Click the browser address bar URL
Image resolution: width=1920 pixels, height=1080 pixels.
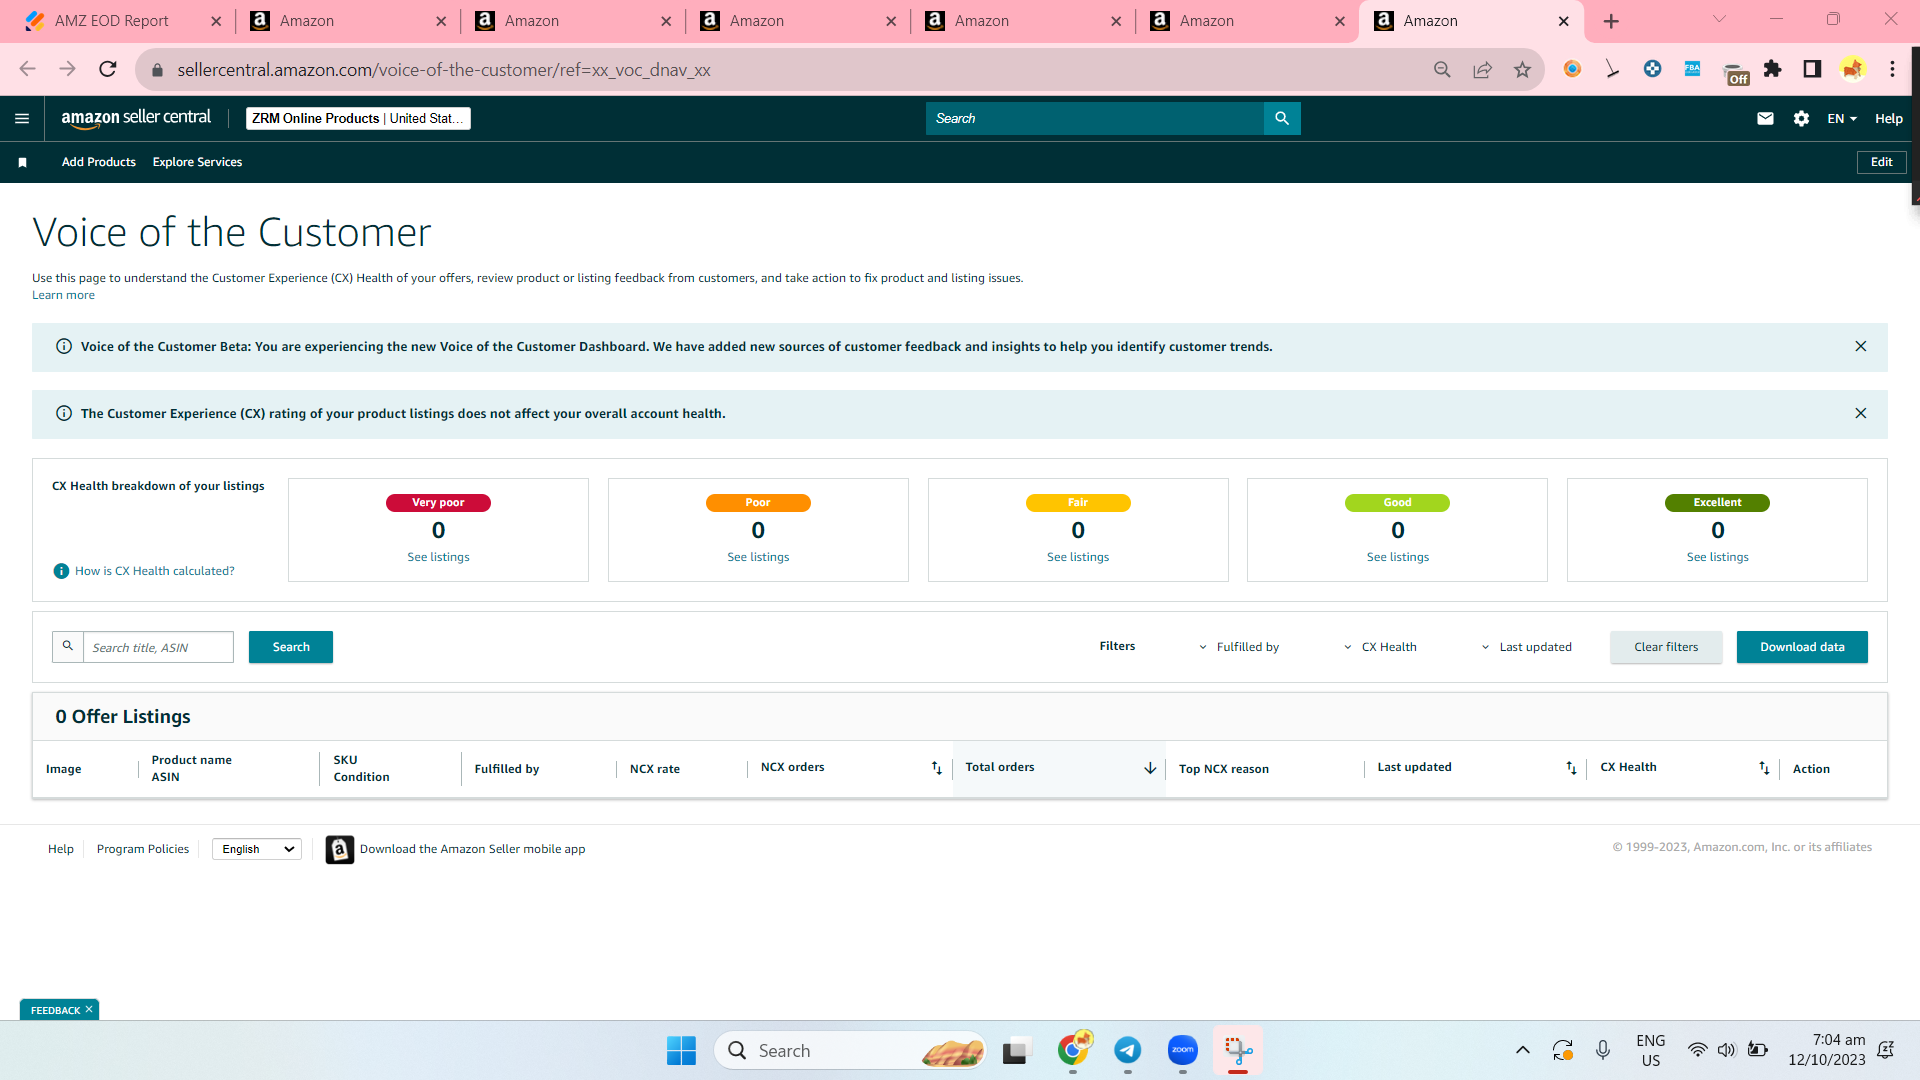point(444,70)
